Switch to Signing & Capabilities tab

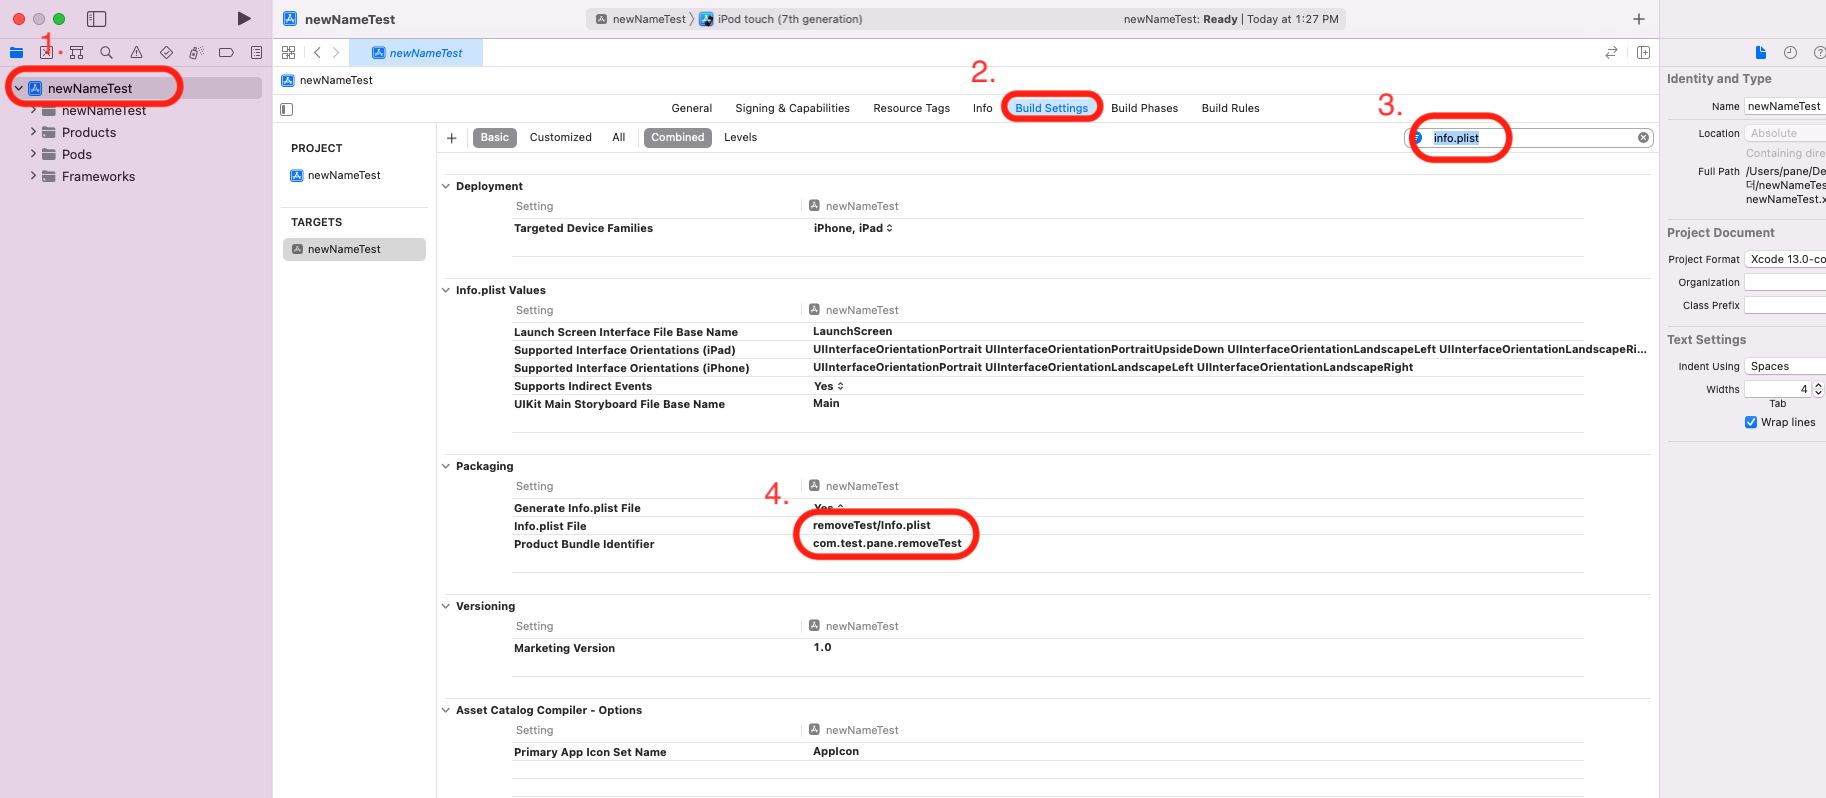792,108
